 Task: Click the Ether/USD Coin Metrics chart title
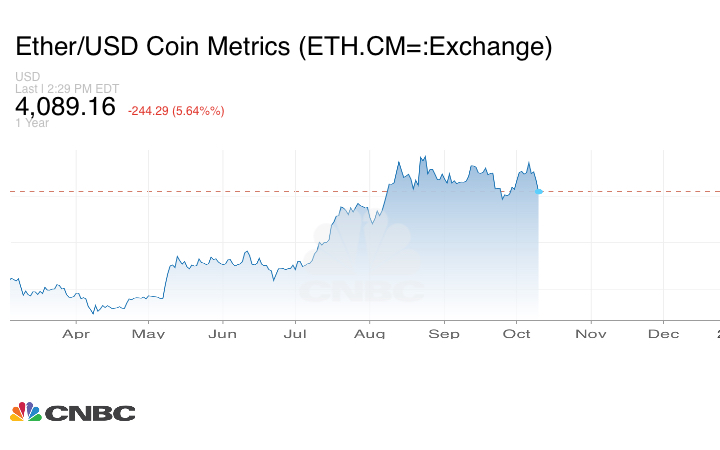click(283, 46)
